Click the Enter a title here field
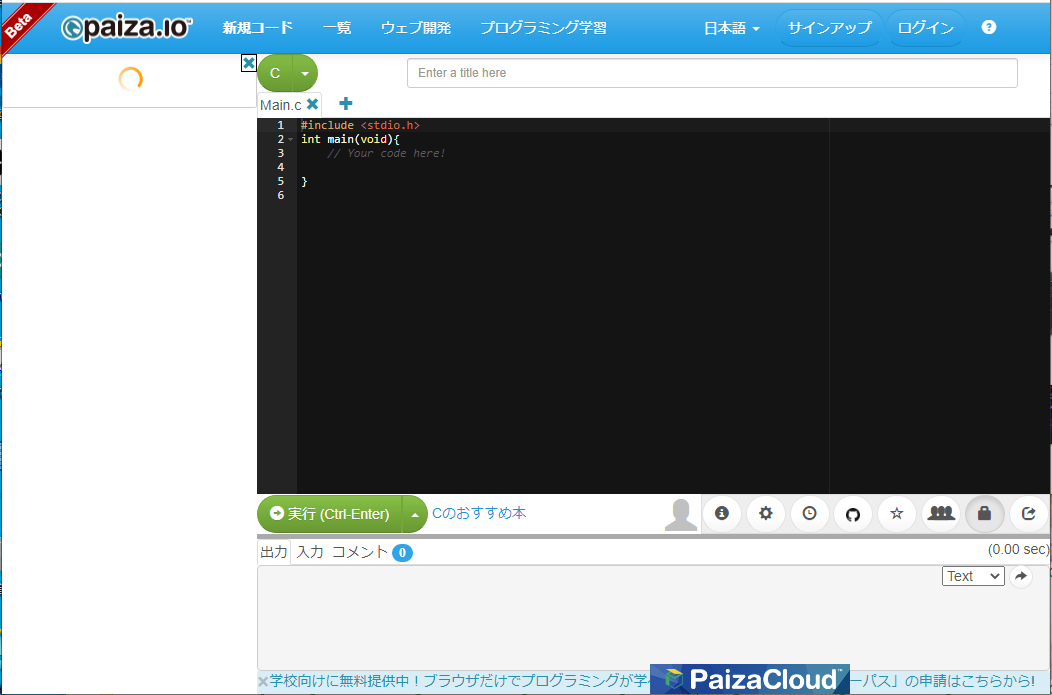1052x695 pixels. [x=712, y=73]
